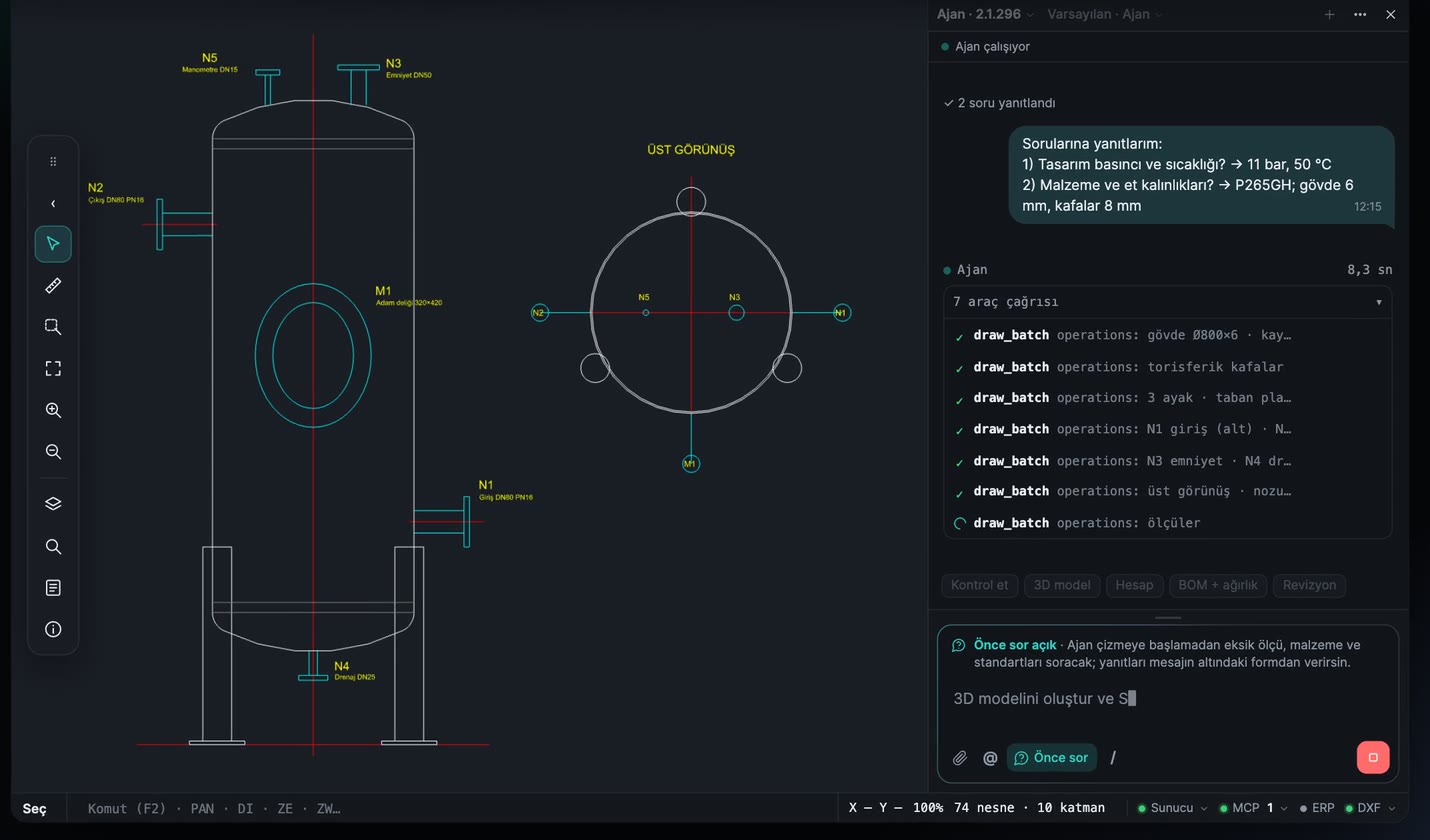1430x840 pixels.
Task: Focus the agent message input field
Action: pyautogui.click(x=1168, y=699)
